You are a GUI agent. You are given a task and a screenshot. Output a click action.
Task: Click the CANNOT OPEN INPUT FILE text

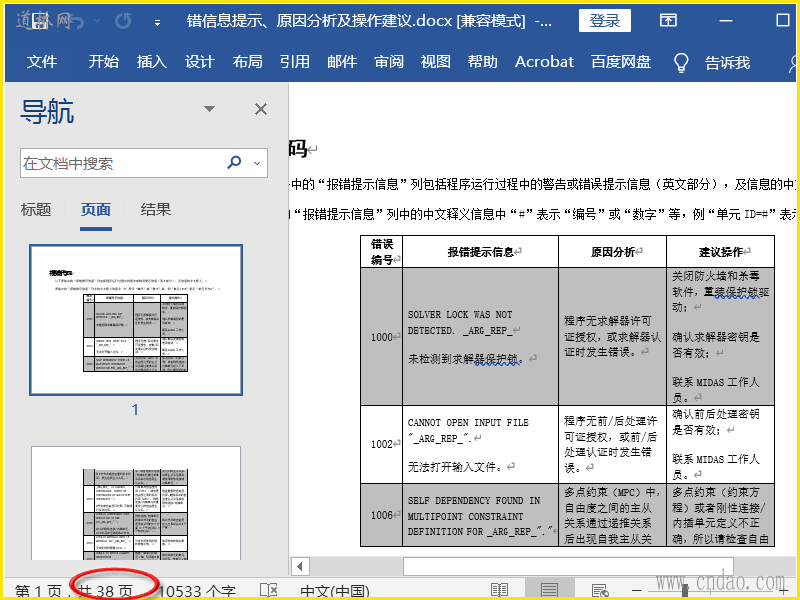468,422
